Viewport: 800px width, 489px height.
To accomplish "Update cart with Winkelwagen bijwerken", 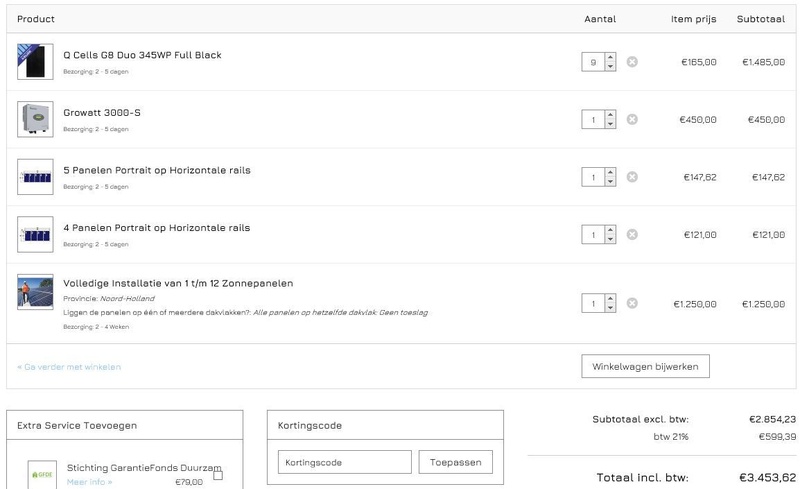I will (x=645, y=366).
